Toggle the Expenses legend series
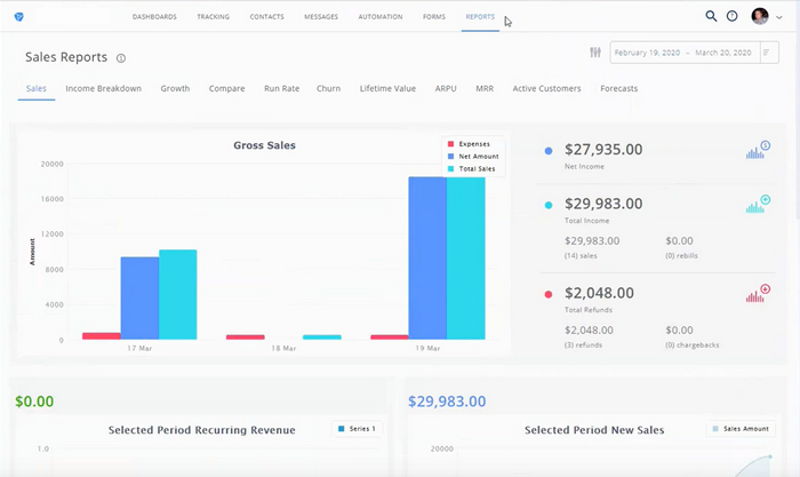Viewport: 800px width, 477px height. click(x=469, y=144)
